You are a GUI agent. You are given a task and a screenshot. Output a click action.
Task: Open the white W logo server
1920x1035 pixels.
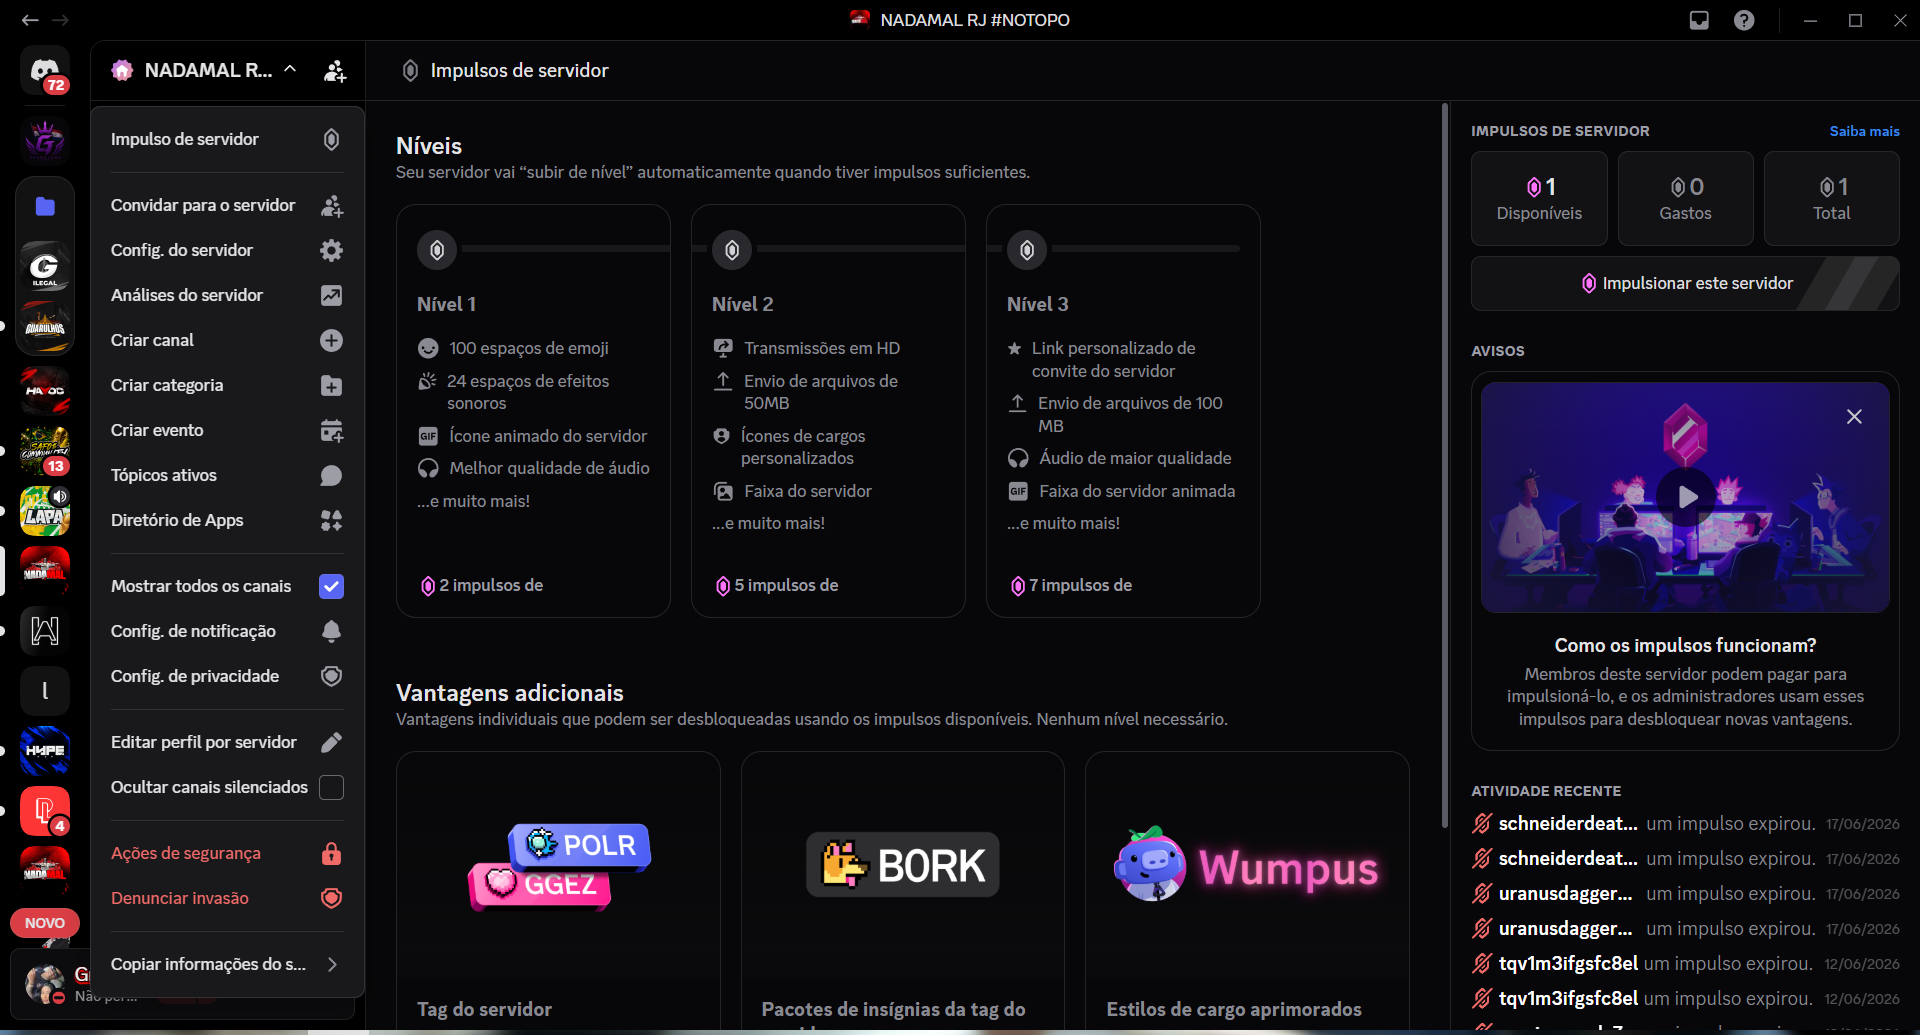pyautogui.click(x=45, y=631)
